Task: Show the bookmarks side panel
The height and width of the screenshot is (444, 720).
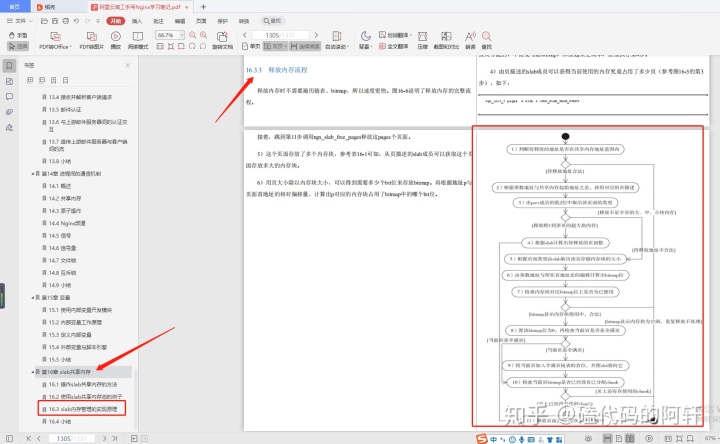Action: pyautogui.click(x=9, y=66)
